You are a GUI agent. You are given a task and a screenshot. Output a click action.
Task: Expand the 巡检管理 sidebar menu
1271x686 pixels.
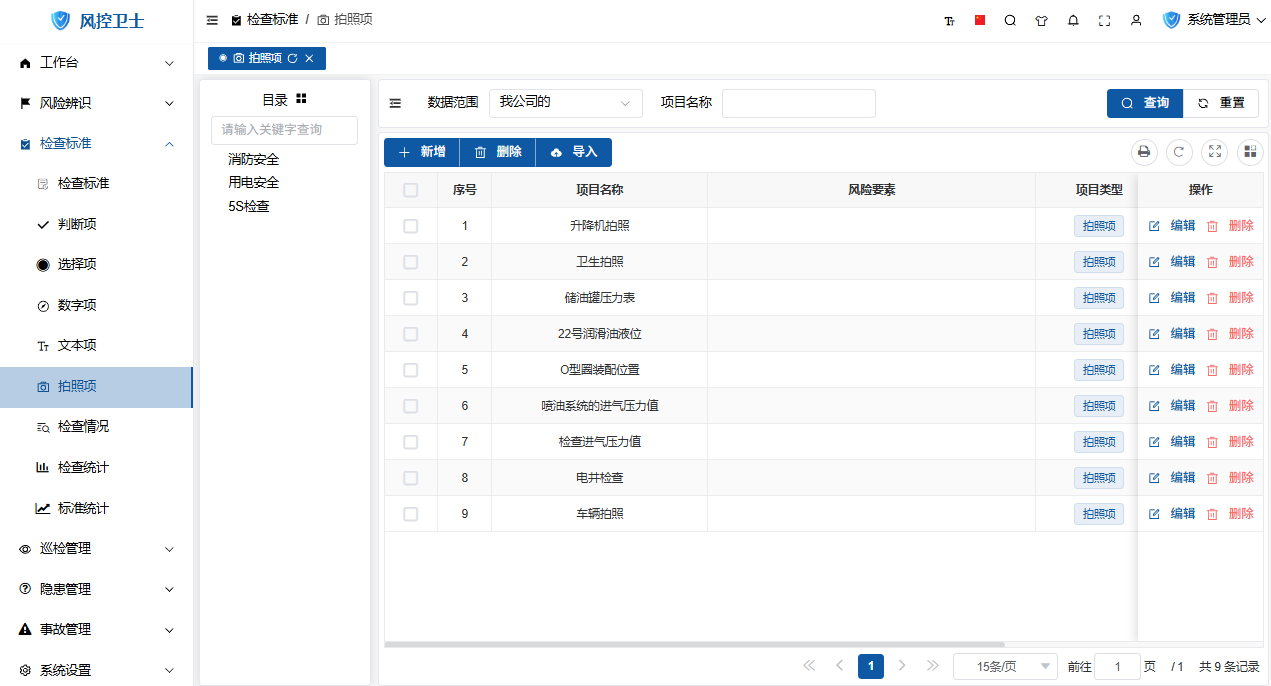pyautogui.click(x=96, y=549)
